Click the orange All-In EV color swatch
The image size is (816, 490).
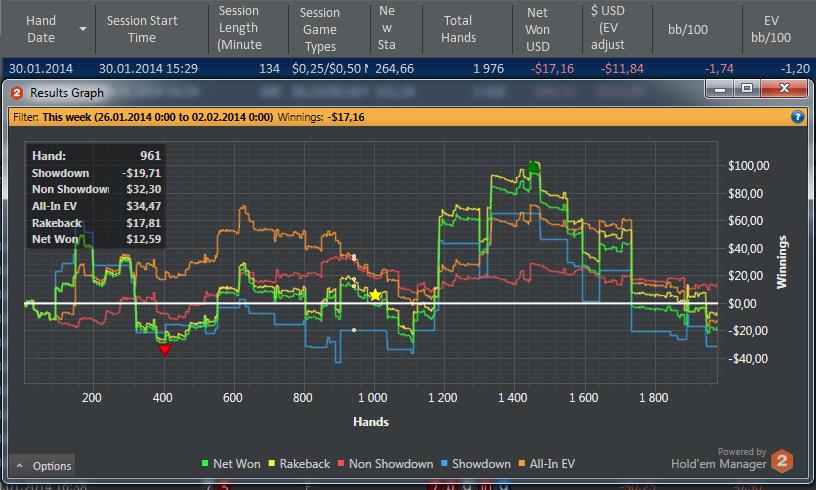tap(521, 463)
